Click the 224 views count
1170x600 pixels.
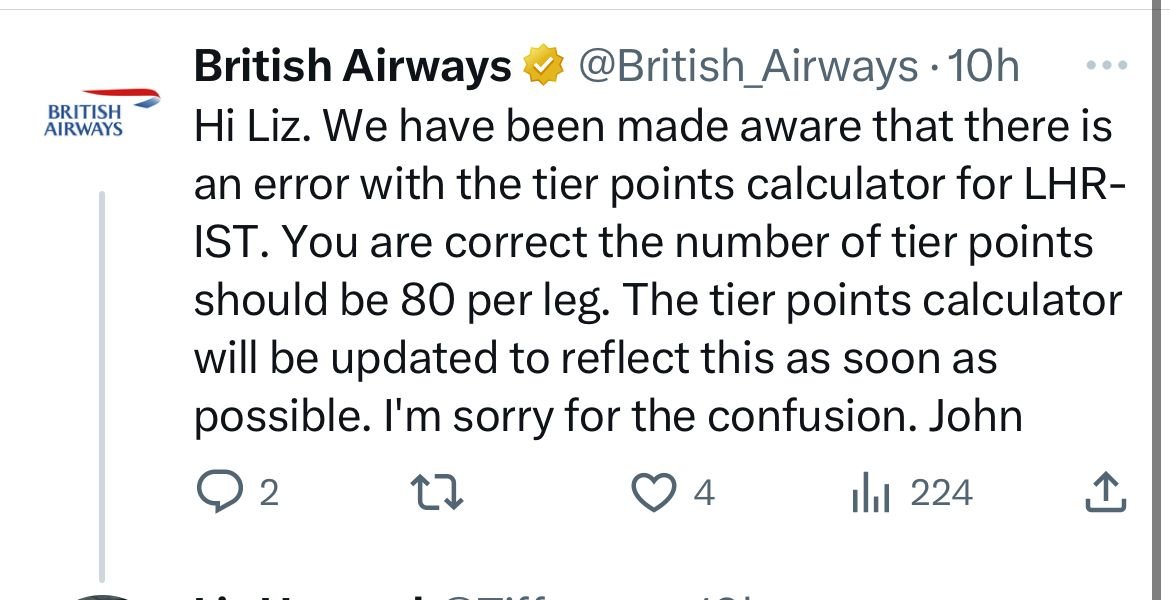click(941, 493)
